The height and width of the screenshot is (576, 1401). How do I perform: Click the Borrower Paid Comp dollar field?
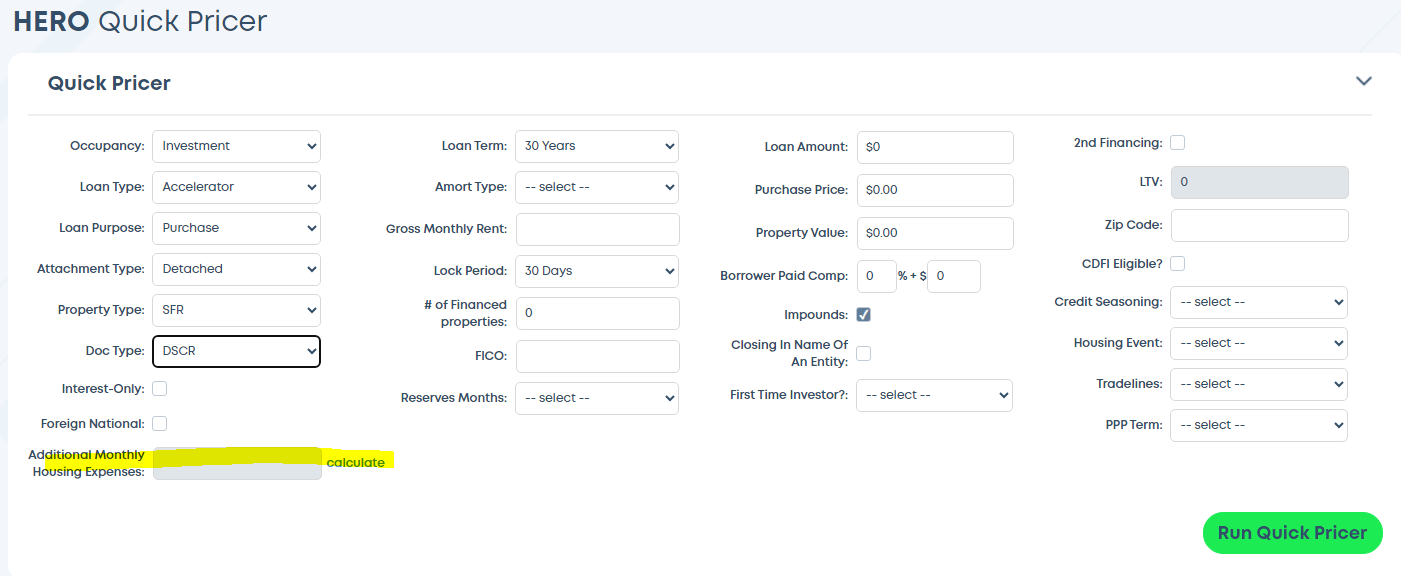(x=954, y=276)
